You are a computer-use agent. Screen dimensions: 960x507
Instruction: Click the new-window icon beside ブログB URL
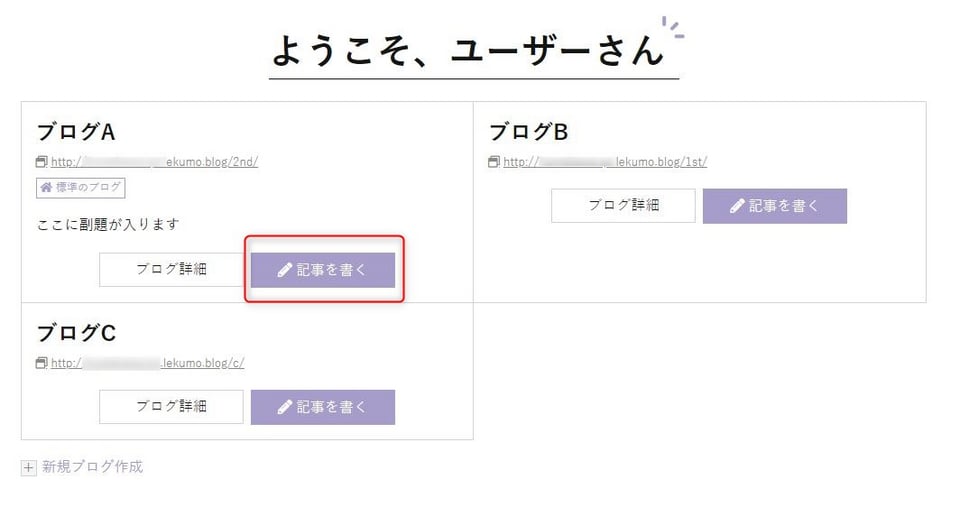(494, 162)
